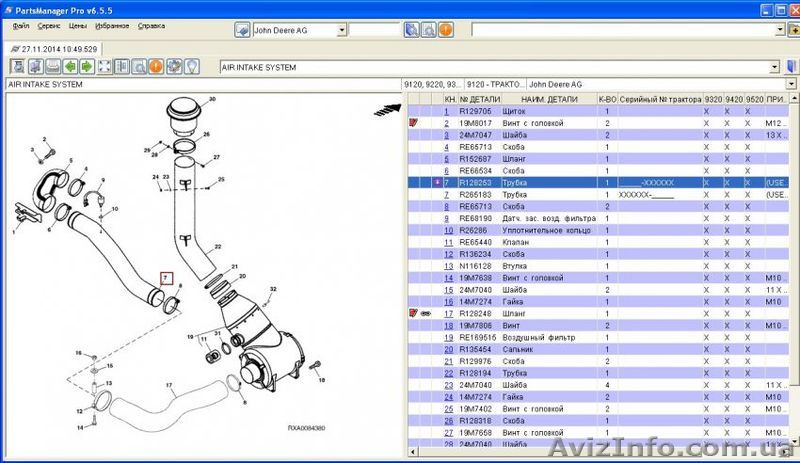This screenshot has height=463, width=800.
Task: Click the green back arrow toolbar icon
Action: [x=69, y=67]
